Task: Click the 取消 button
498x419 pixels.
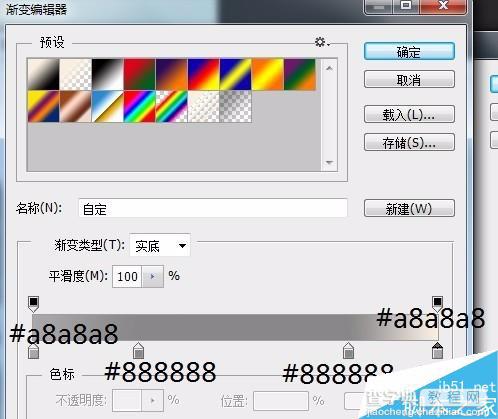Action: (409, 79)
